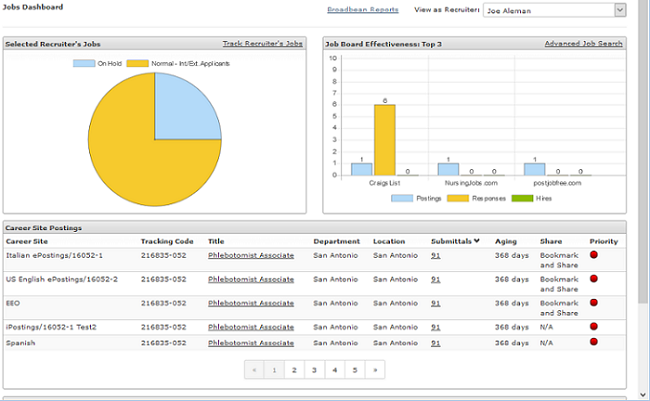
Task: Select page 5 in pagination
Action: pos(354,369)
